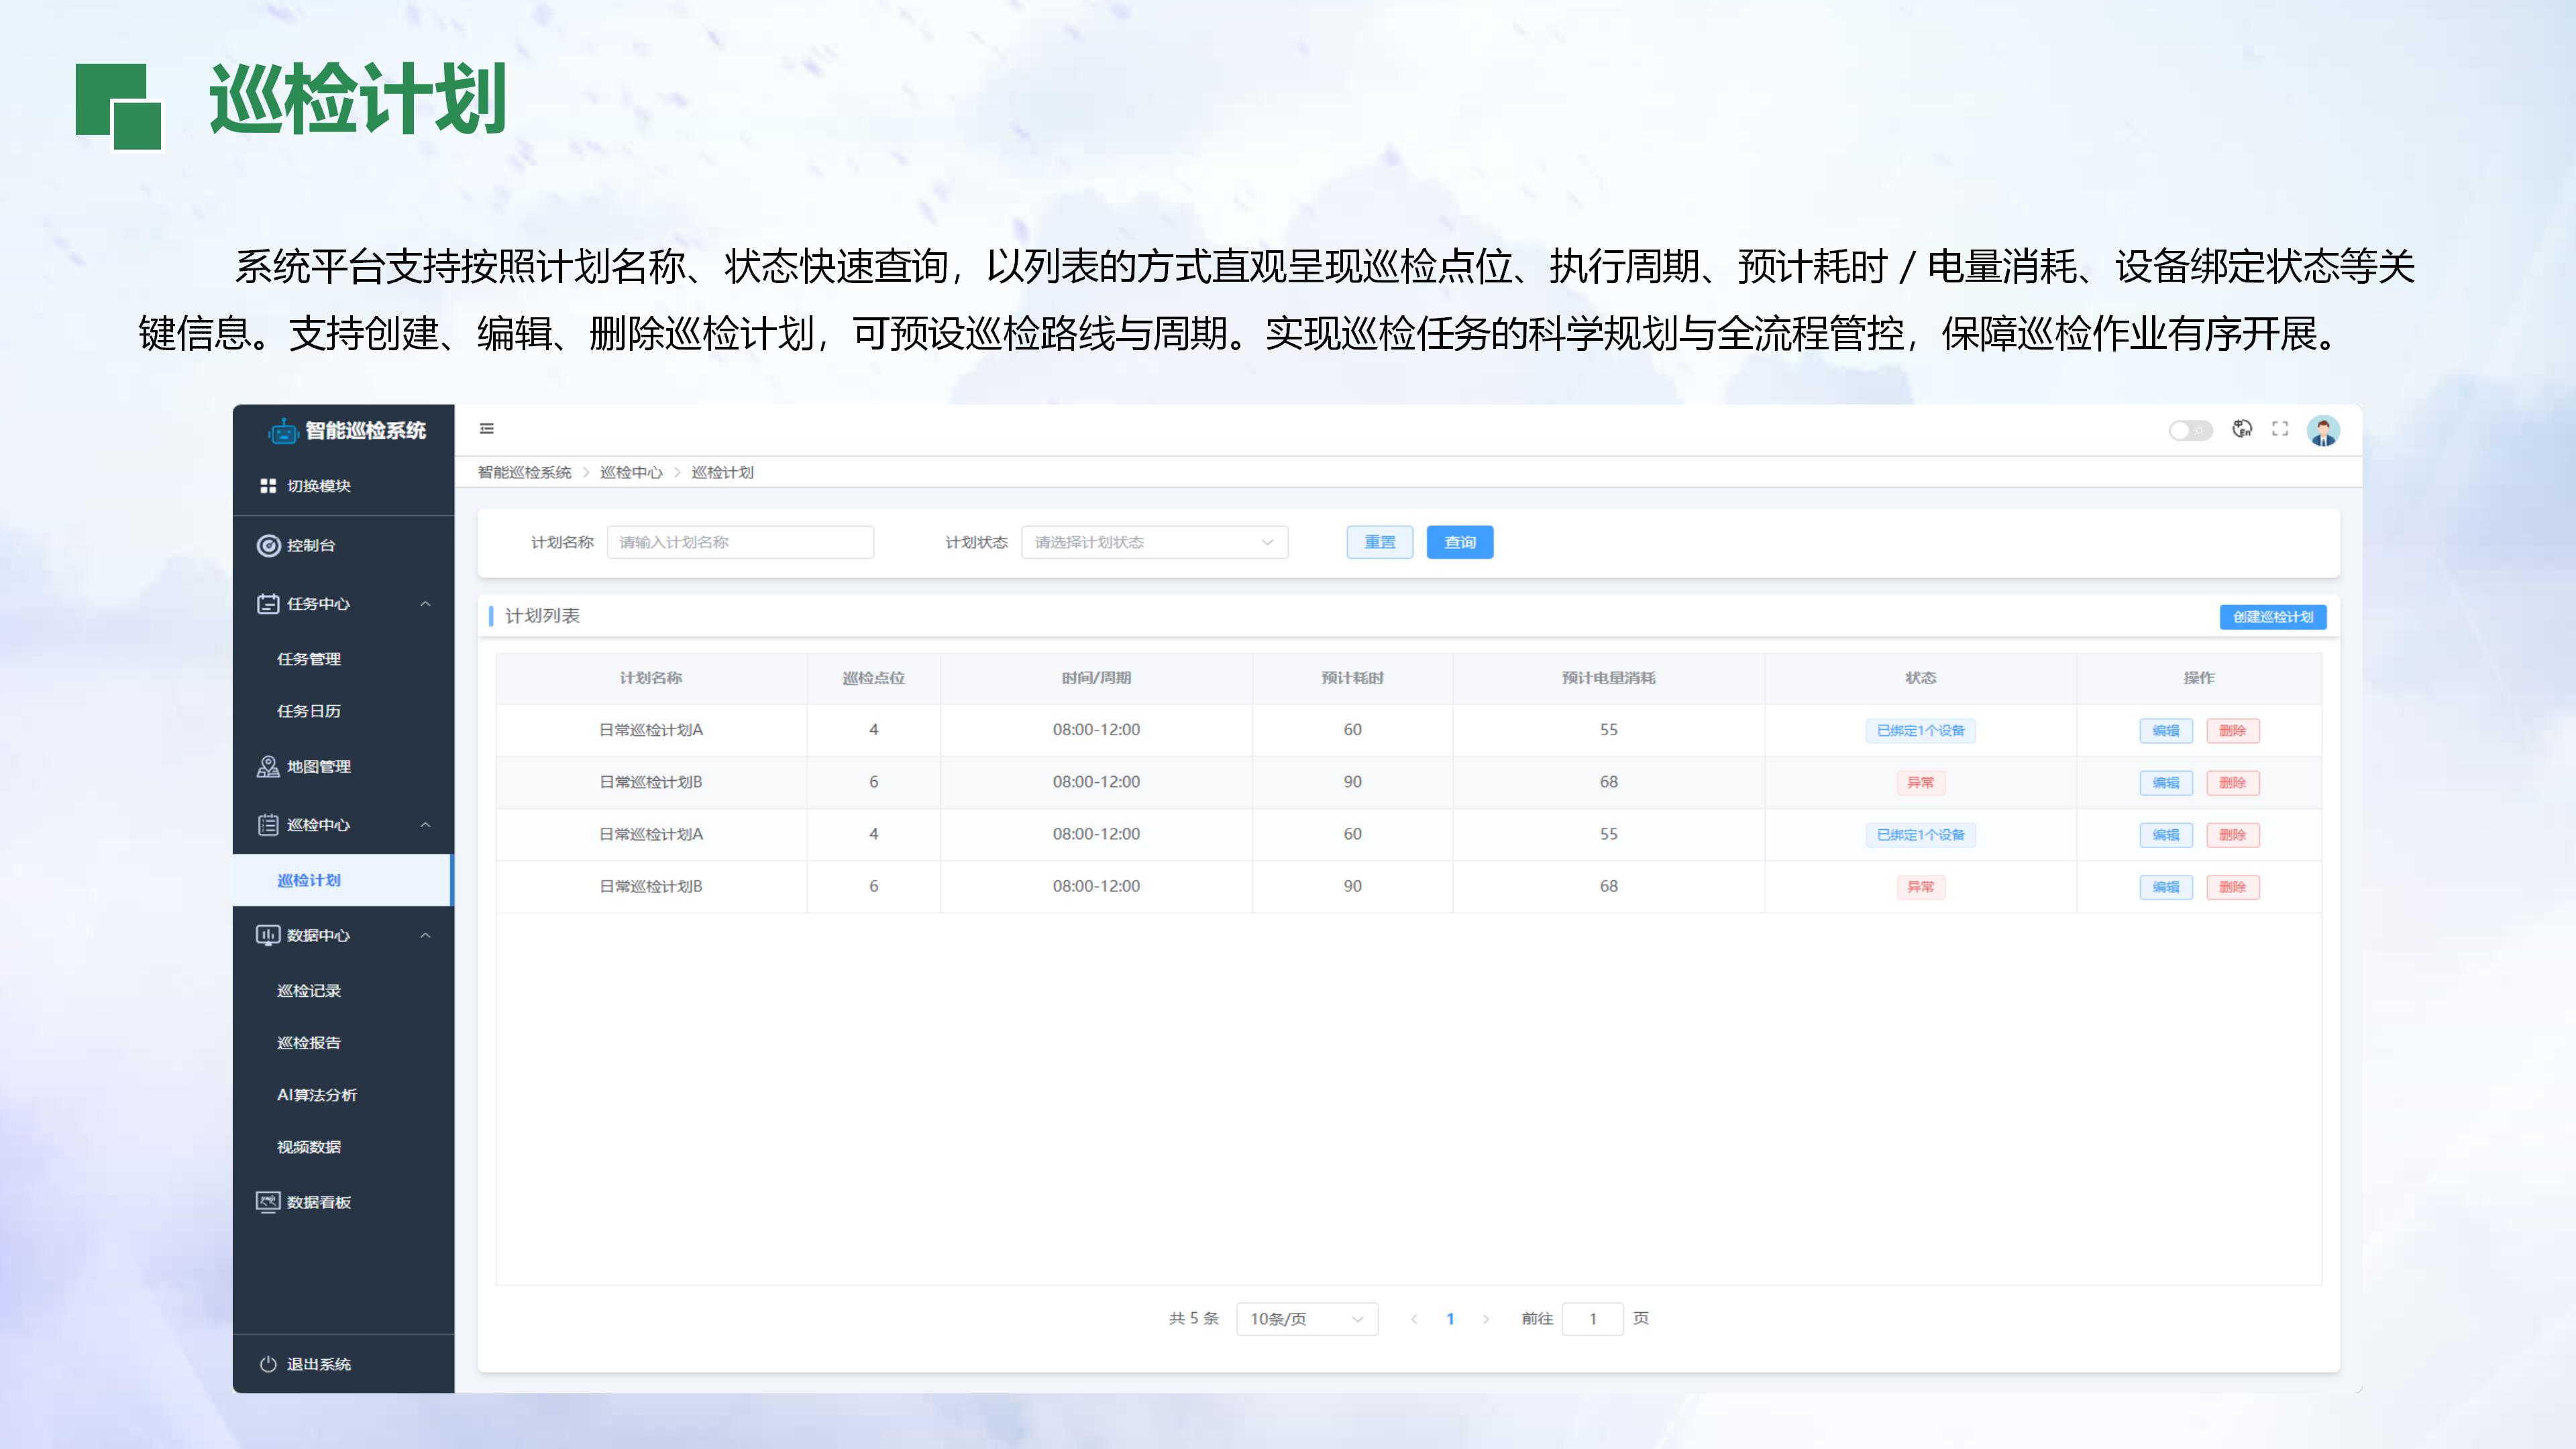
Task: Click the last 异常 status tag
Action: click(1920, 887)
